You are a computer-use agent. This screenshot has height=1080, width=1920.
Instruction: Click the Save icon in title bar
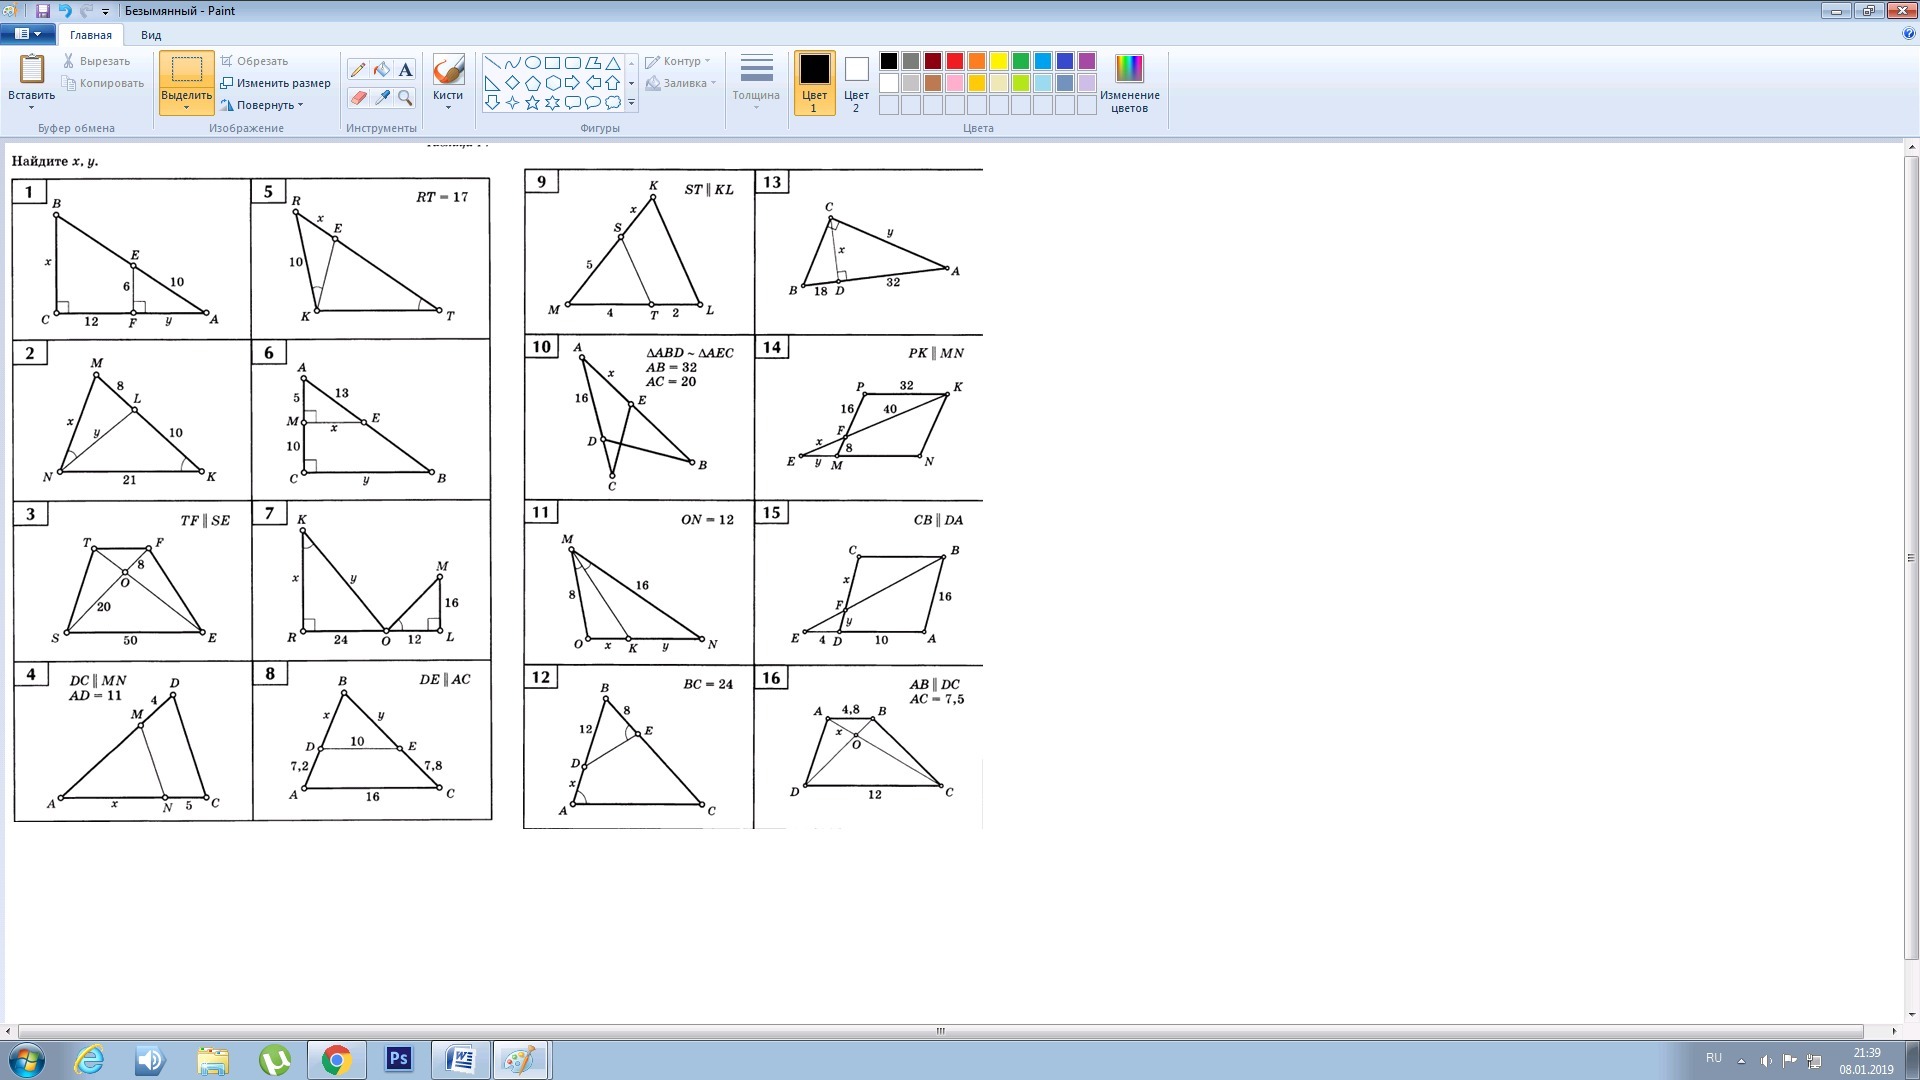click(x=42, y=11)
